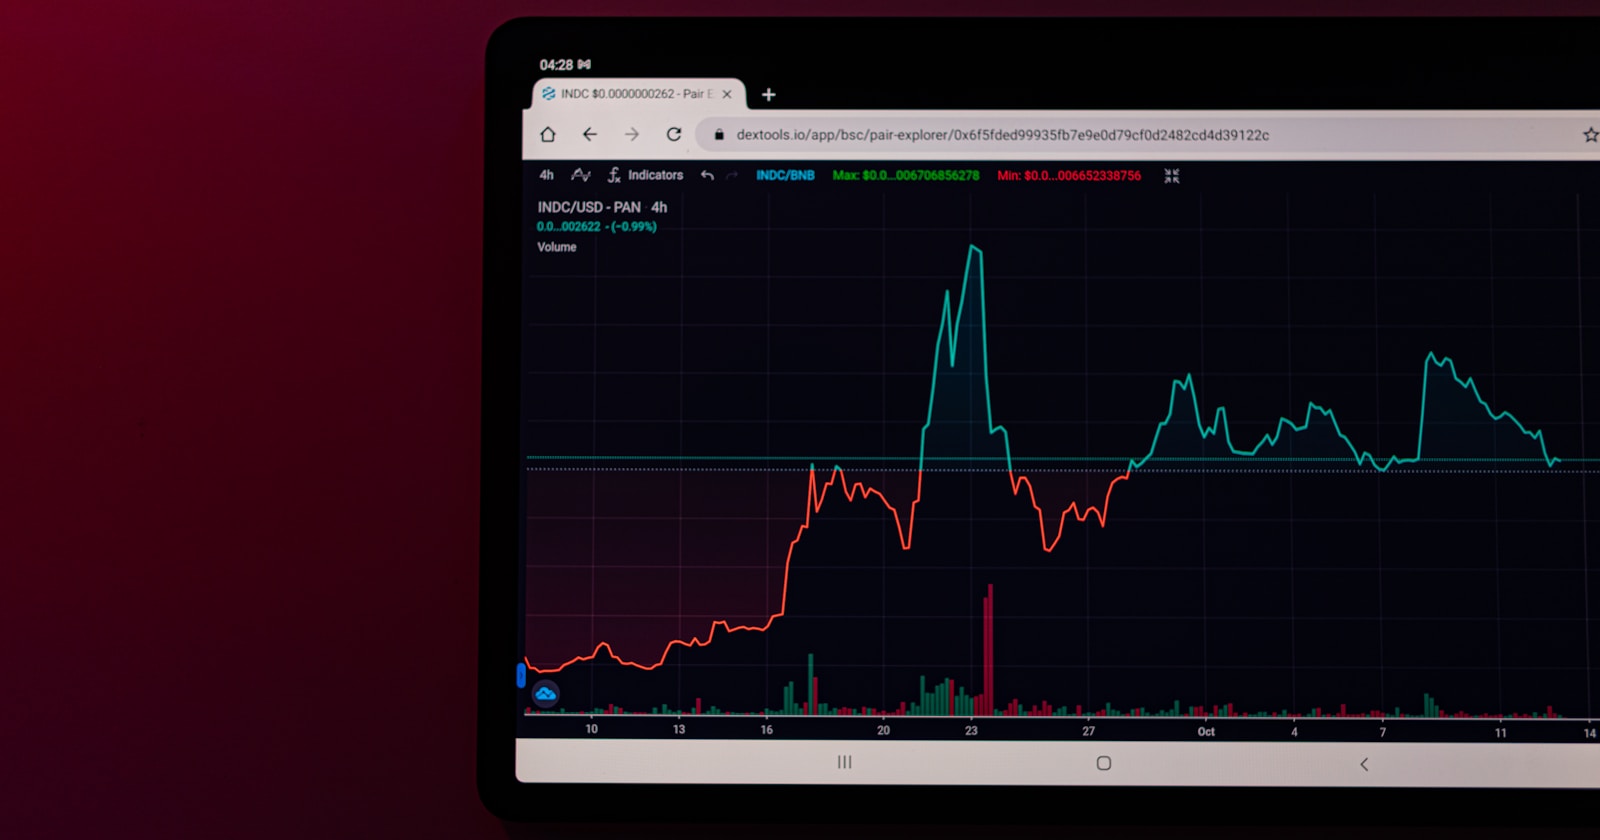Open Android recent apps view
This screenshot has height=840, width=1600.
pyautogui.click(x=845, y=762)
